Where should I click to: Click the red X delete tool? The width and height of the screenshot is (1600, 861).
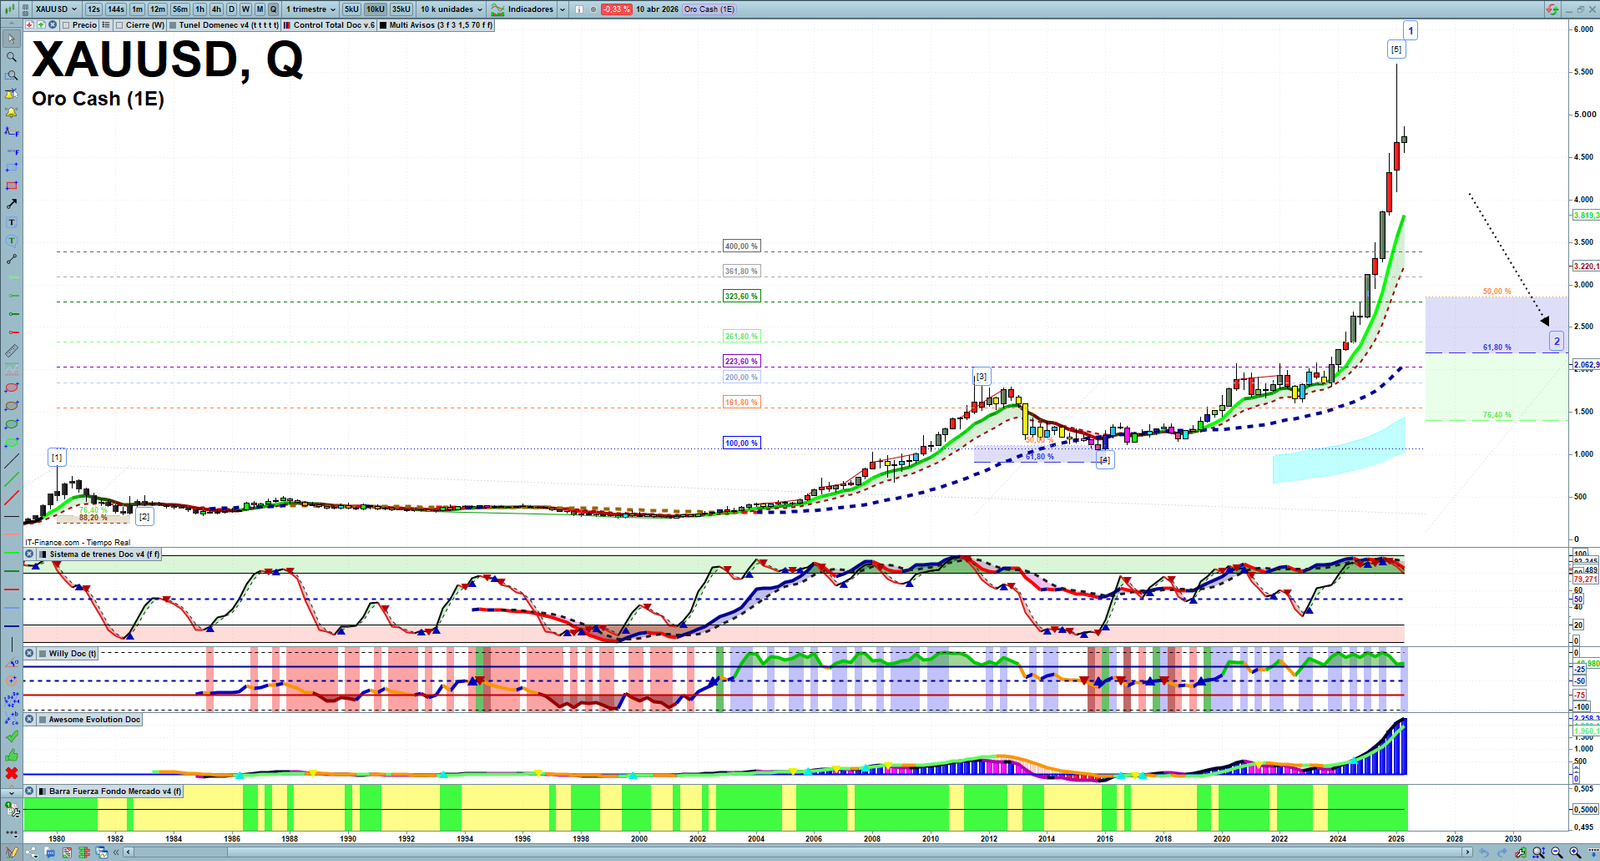coord(11,773)
